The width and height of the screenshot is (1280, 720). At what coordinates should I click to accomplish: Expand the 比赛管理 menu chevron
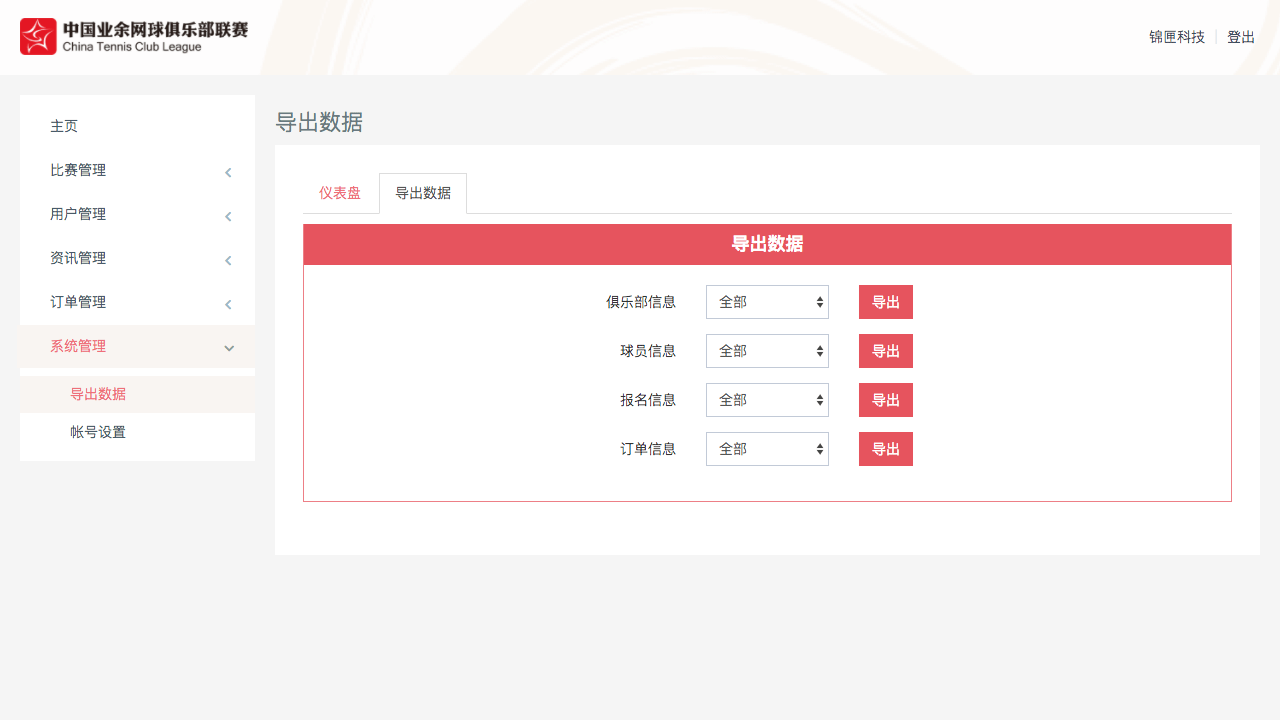(228, 172)
